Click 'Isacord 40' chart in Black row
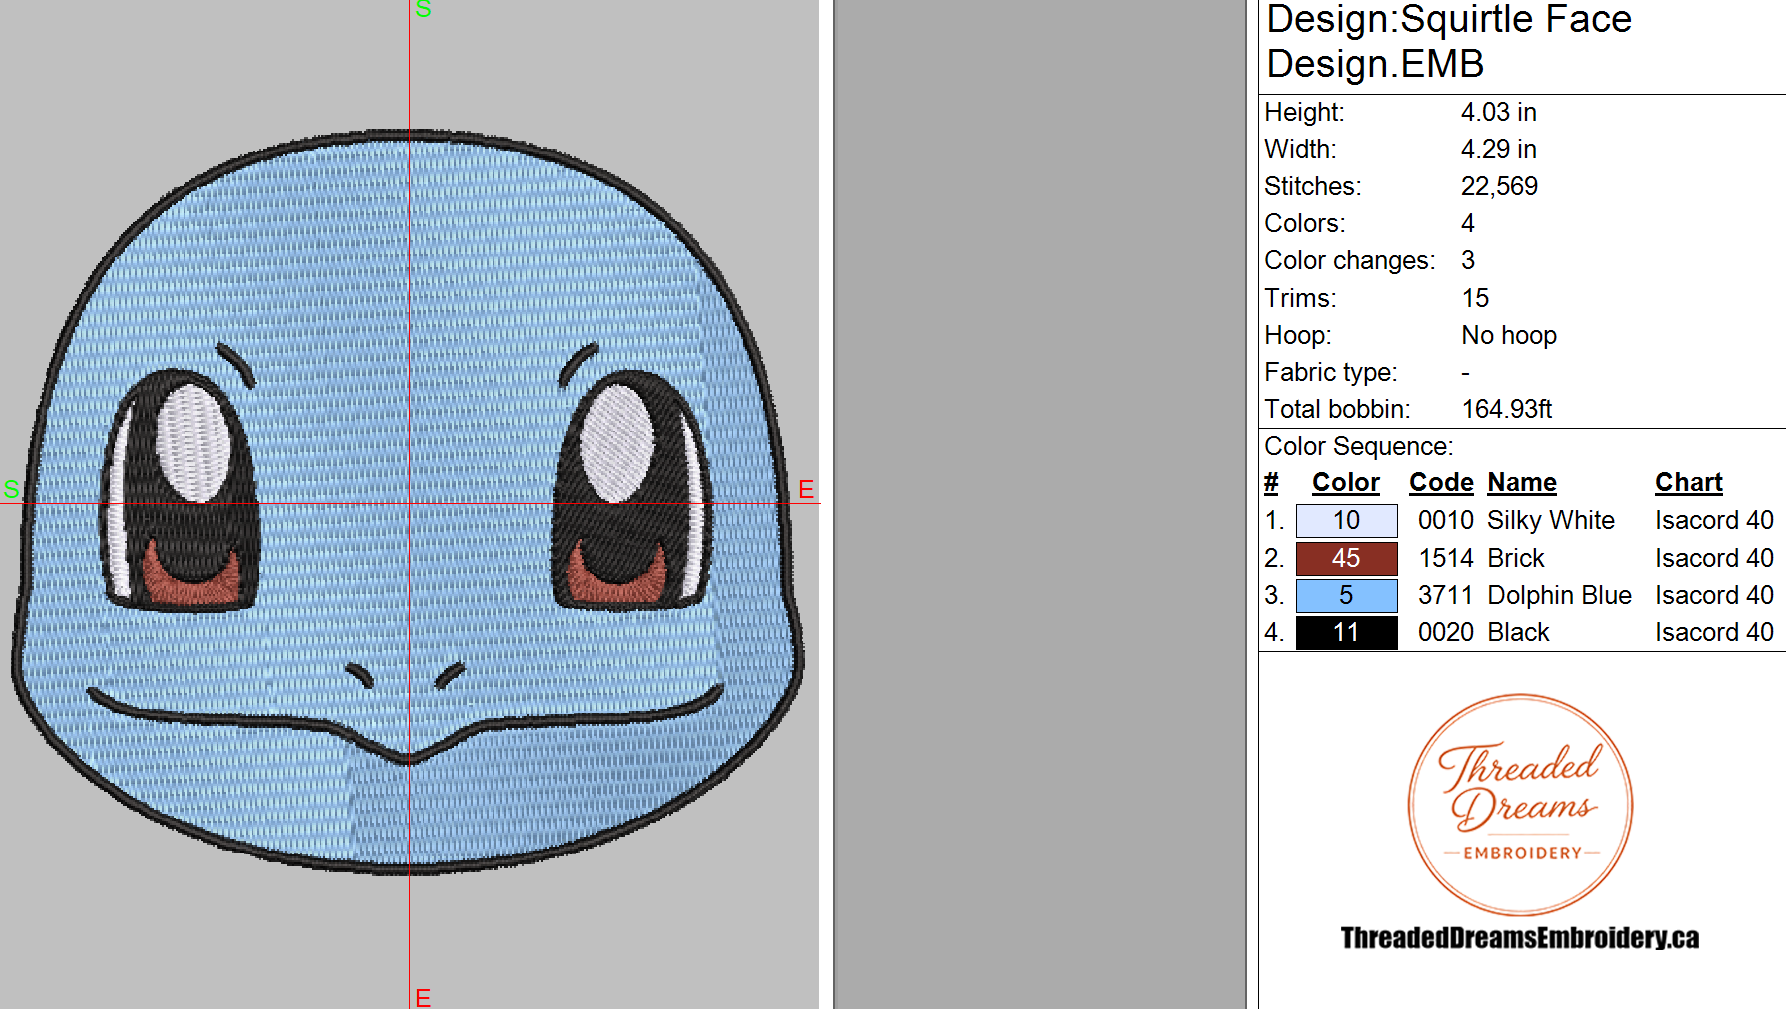 (1714, 632)
